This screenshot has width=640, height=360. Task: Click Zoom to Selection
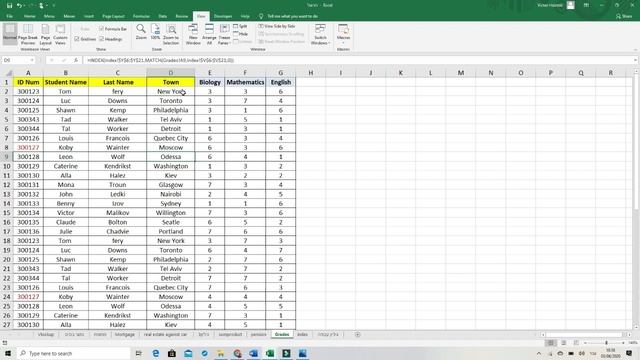tap(171, 34)
